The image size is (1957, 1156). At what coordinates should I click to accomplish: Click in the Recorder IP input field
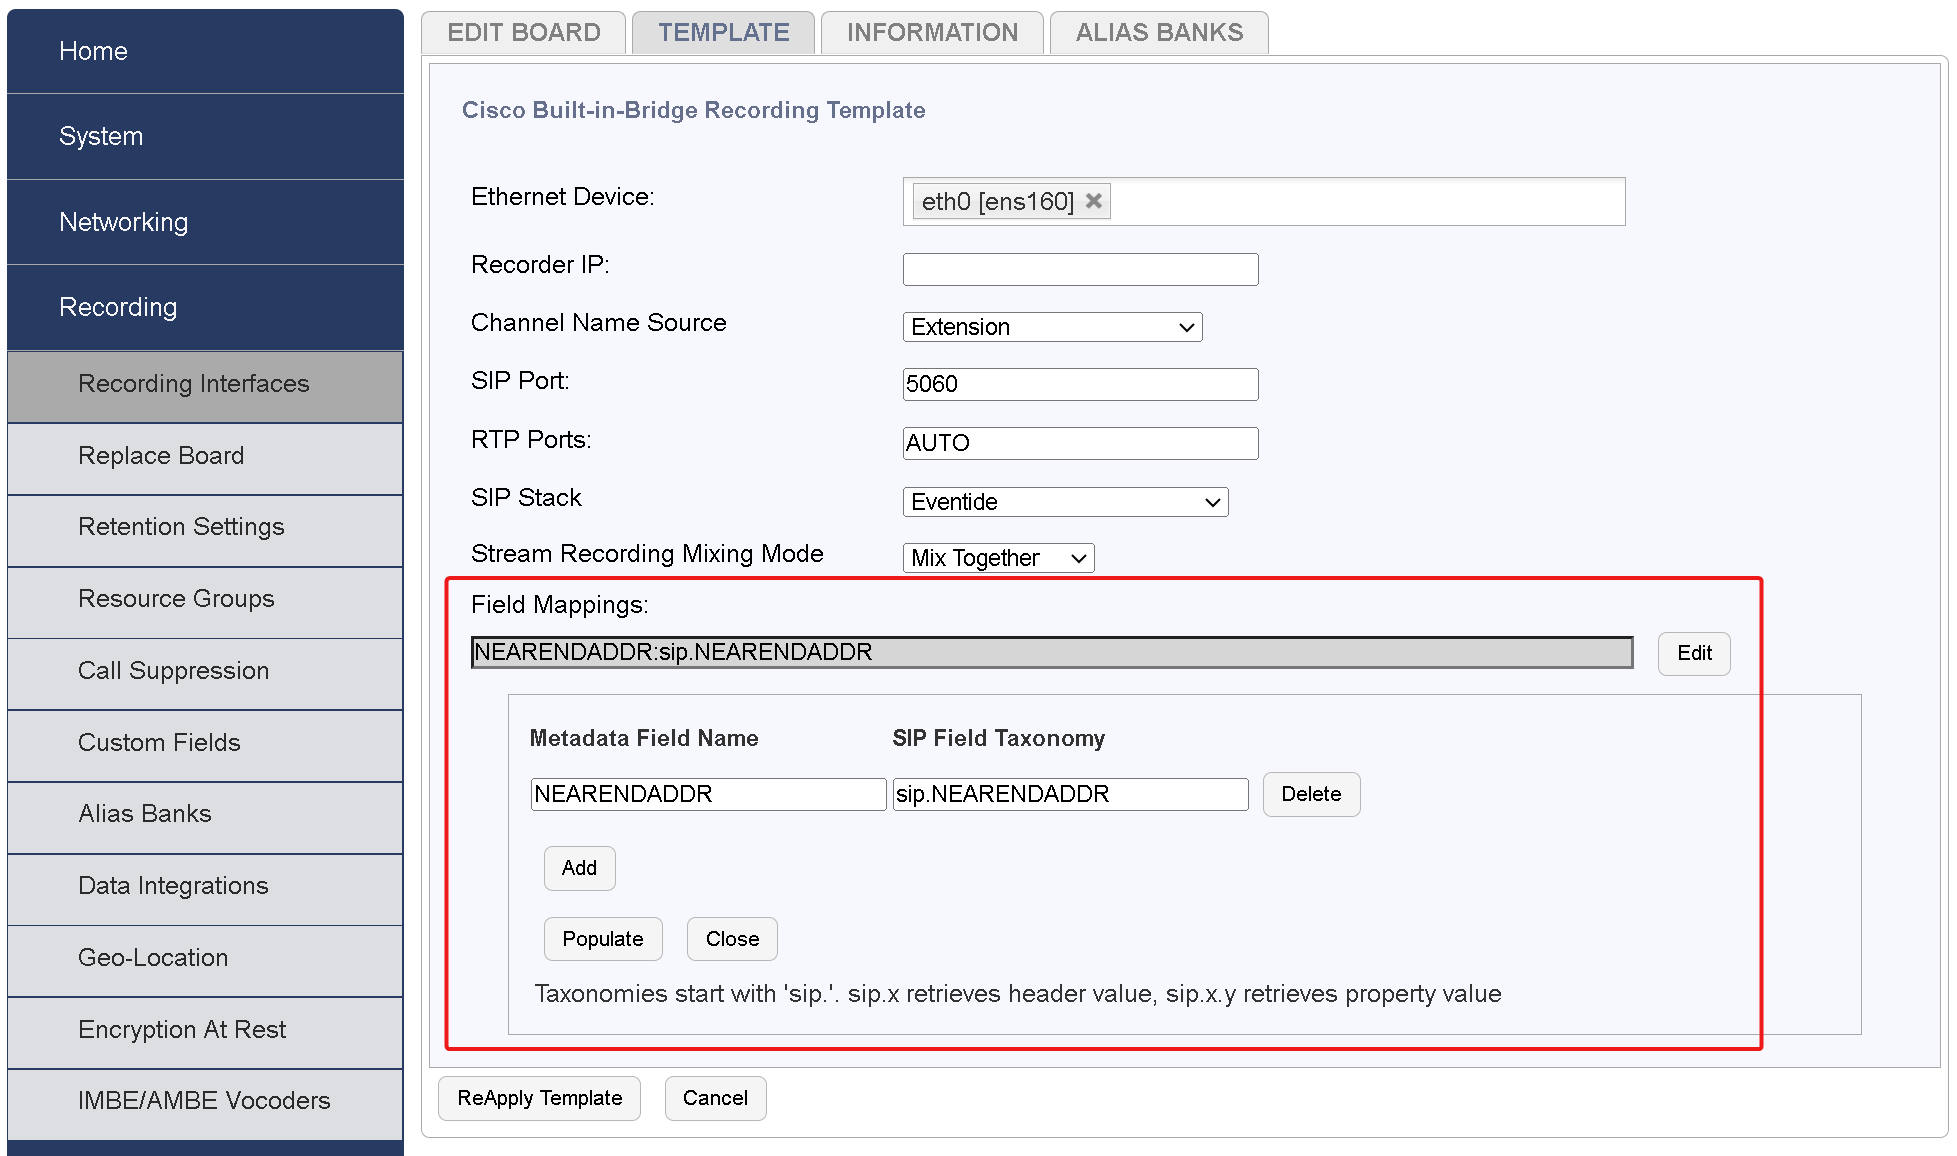pos(1079,268)
